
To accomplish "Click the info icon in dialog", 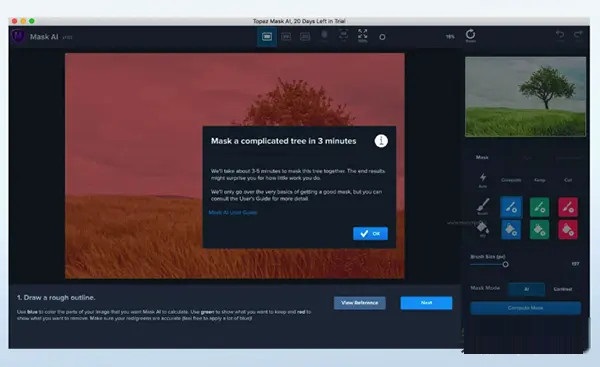I will click(381, 141).
